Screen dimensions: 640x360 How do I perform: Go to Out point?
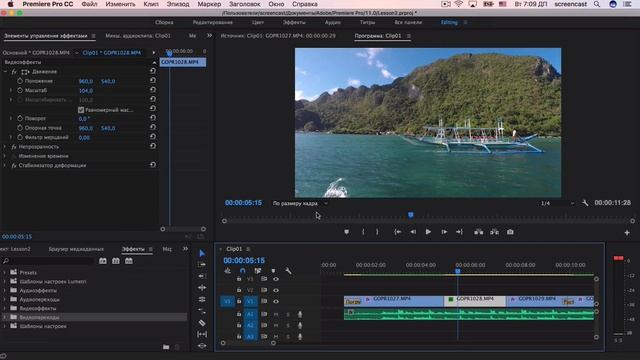pos(460,232)
